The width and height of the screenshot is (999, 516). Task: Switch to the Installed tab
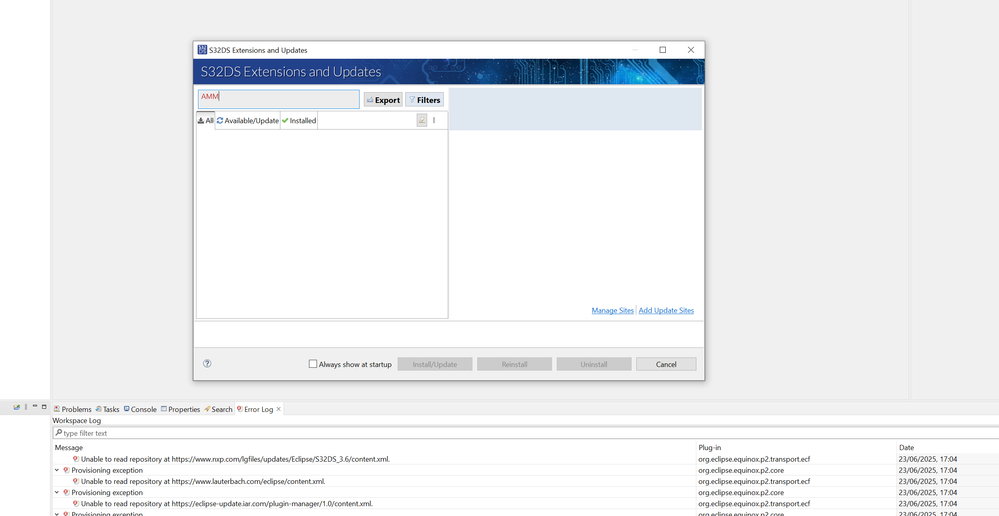point(299,120)
